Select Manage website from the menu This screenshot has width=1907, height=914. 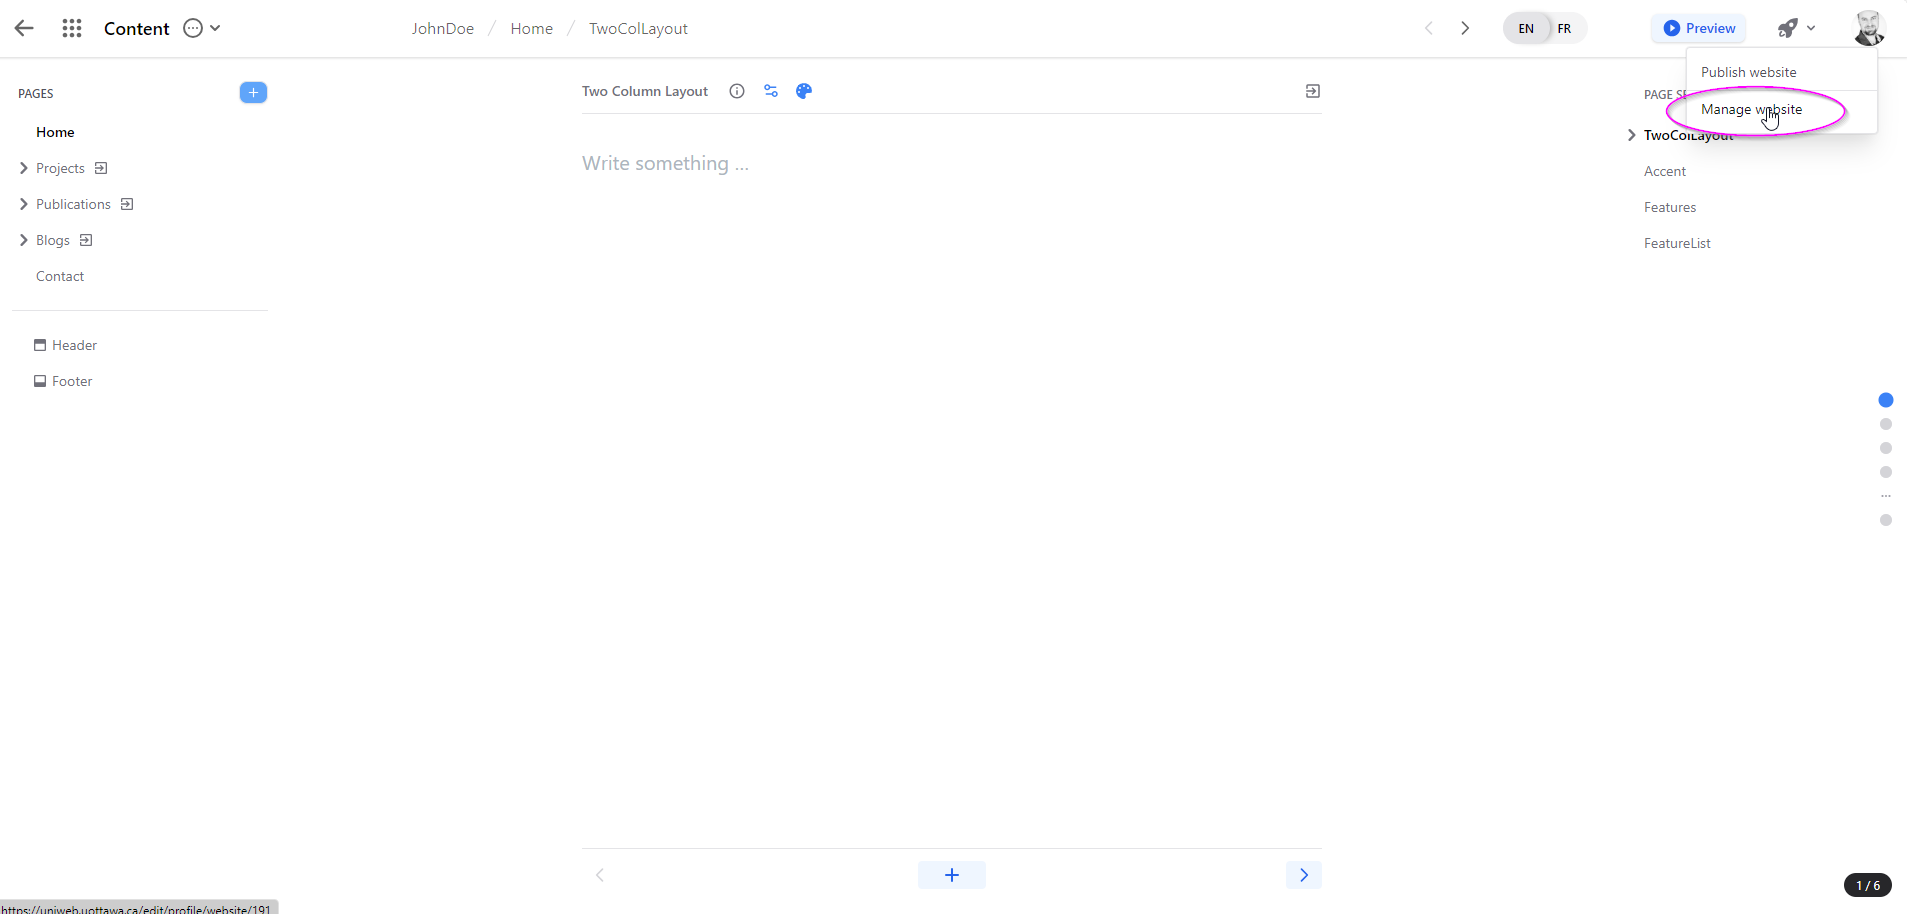pos(1751,110)
